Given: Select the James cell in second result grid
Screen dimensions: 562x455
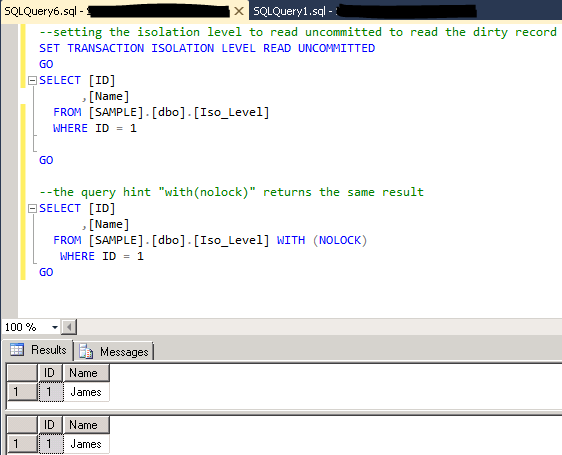Looking at the screenshot, I should pos(86,444).
